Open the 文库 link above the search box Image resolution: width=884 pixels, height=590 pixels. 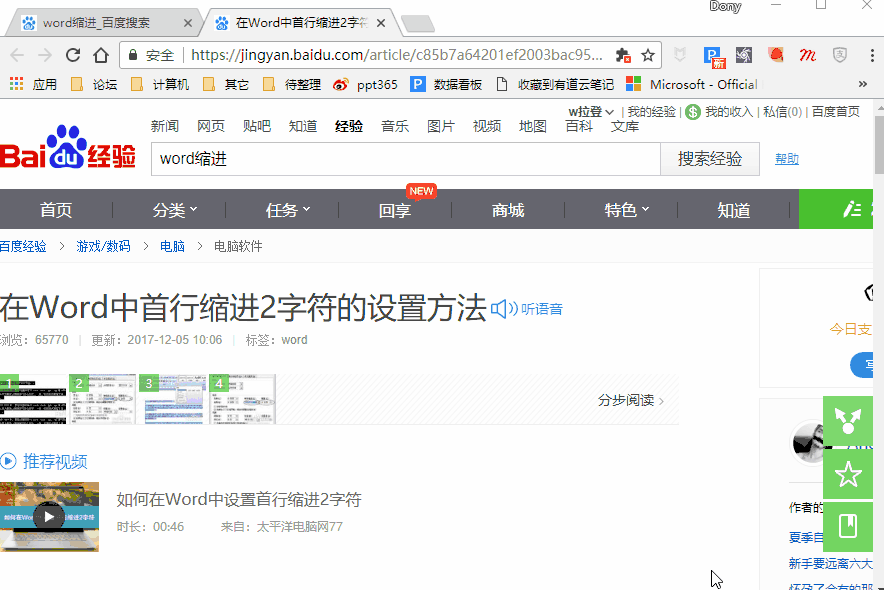[x=625, y=126]
